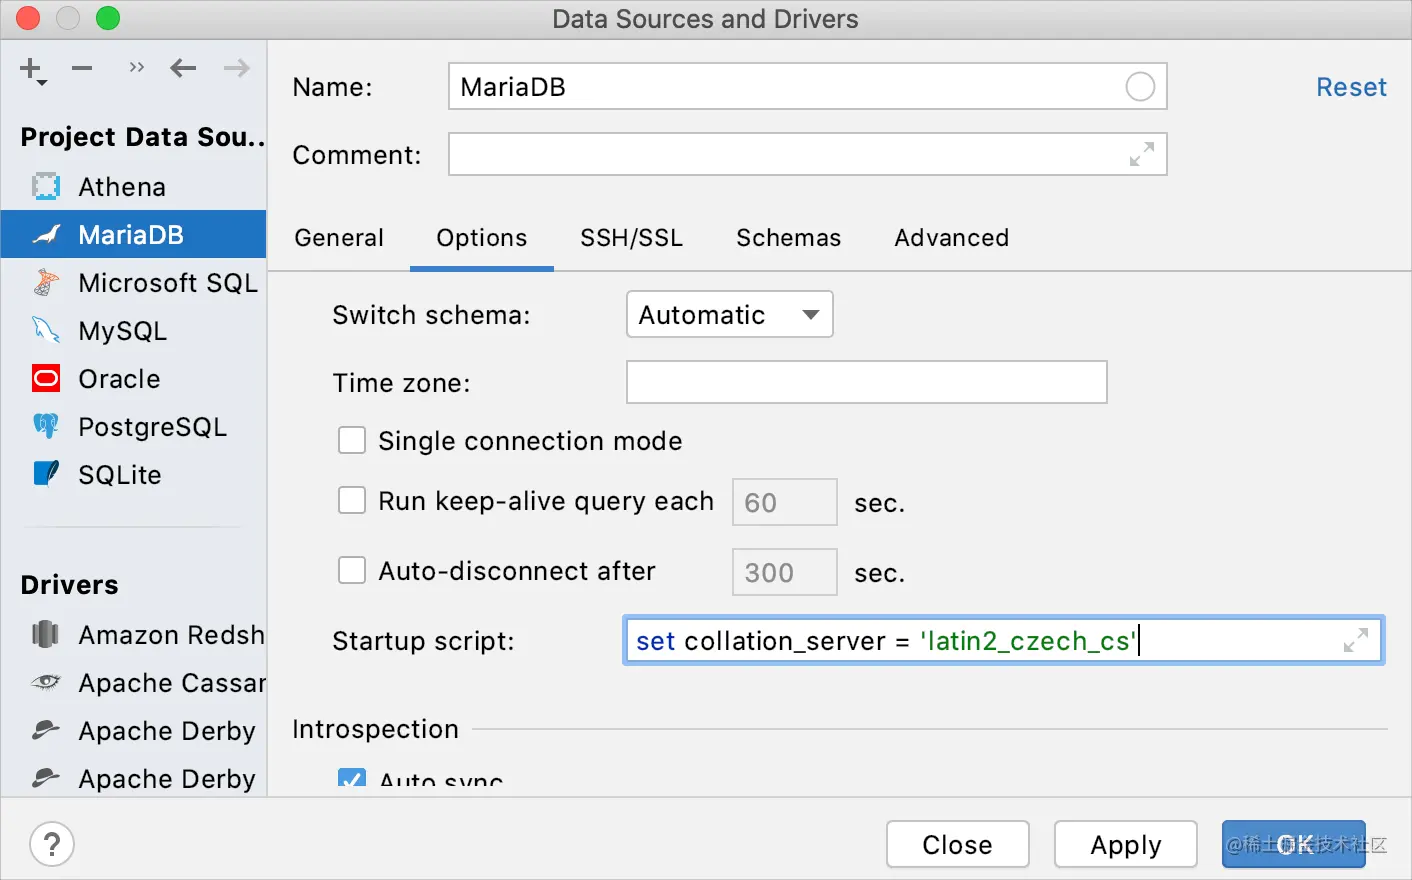Image resolution: width=1412 pixels, height=880 pixels.
Task: Select the Microsoft SQL data source
Action: pos(134,283)
